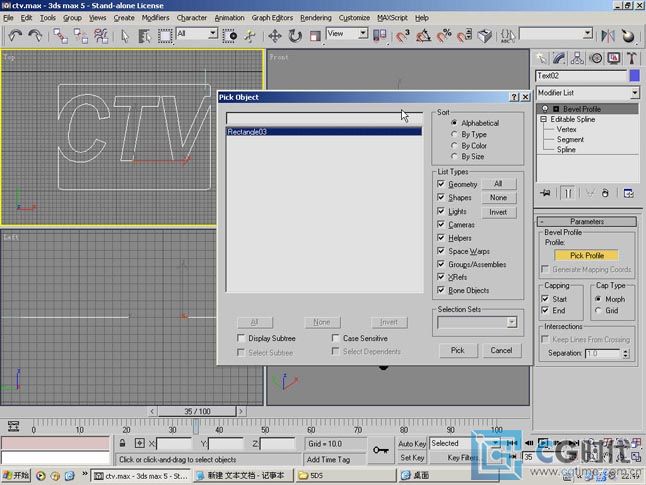Click Cancel in Pick Object dialog
This screenshot has height=485, width=646.
pos(501,350)
